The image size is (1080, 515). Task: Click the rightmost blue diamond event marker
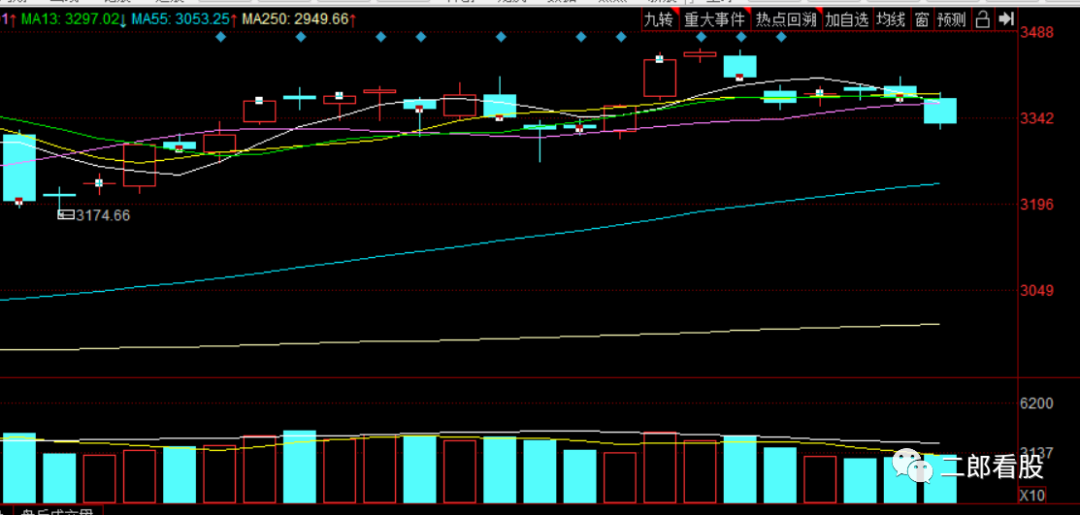(x=781, y=37)
